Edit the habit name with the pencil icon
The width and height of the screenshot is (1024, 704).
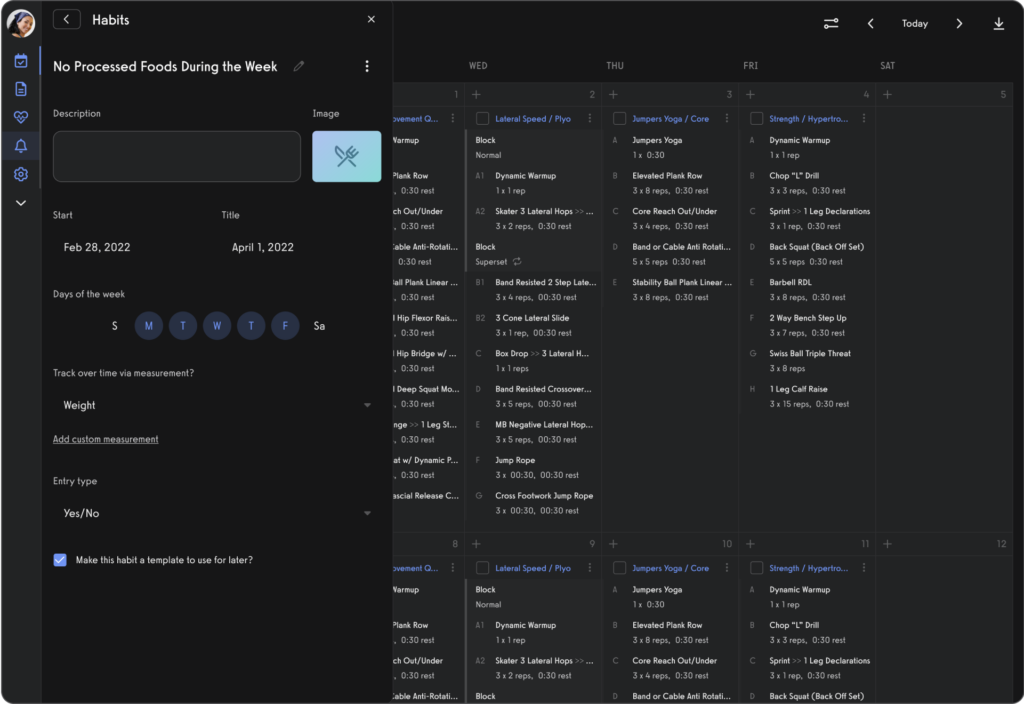pos(298,66)
